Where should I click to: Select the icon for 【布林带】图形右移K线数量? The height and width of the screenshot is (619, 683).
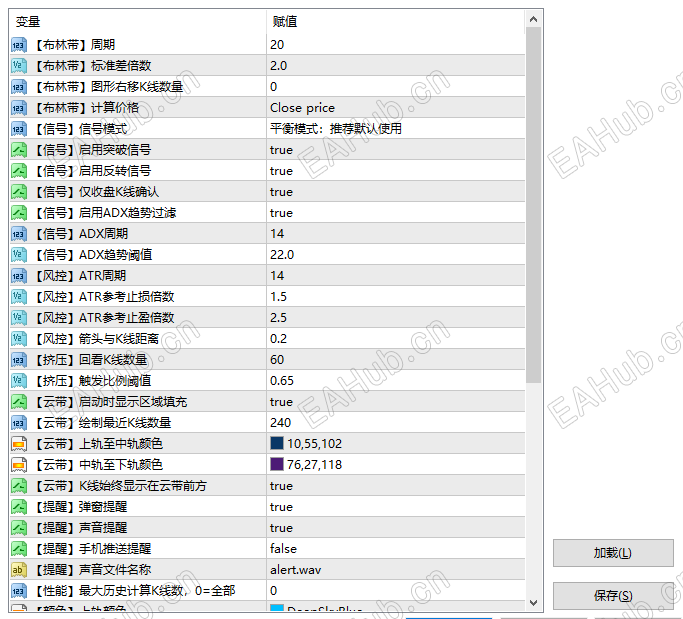[x=19, y=87]
